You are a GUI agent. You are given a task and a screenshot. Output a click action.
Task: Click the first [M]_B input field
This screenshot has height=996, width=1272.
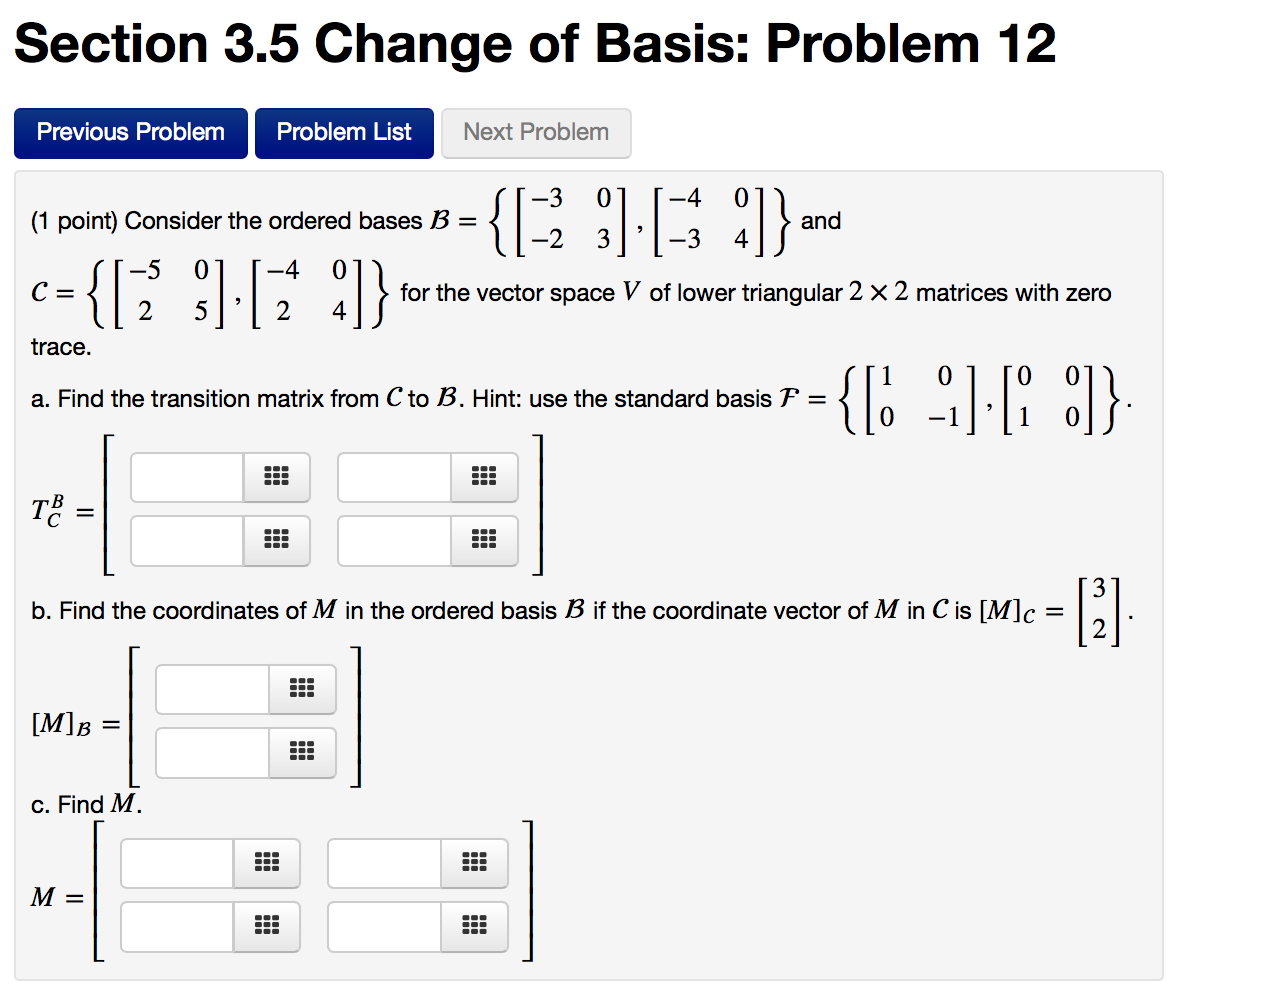[x=212, y=689]
